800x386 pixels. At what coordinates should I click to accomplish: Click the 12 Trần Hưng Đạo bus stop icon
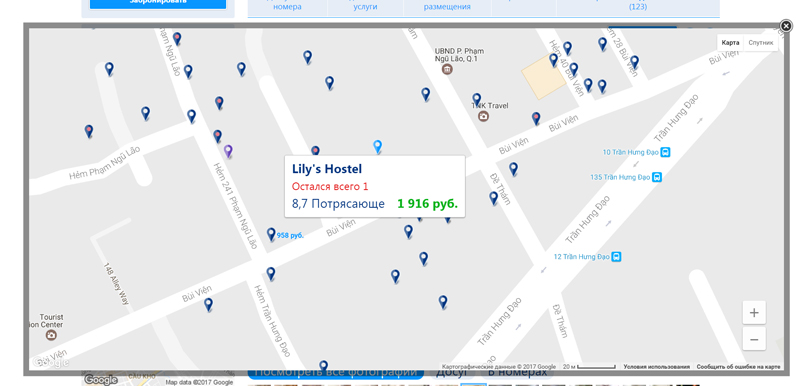[x=617, y=256]
